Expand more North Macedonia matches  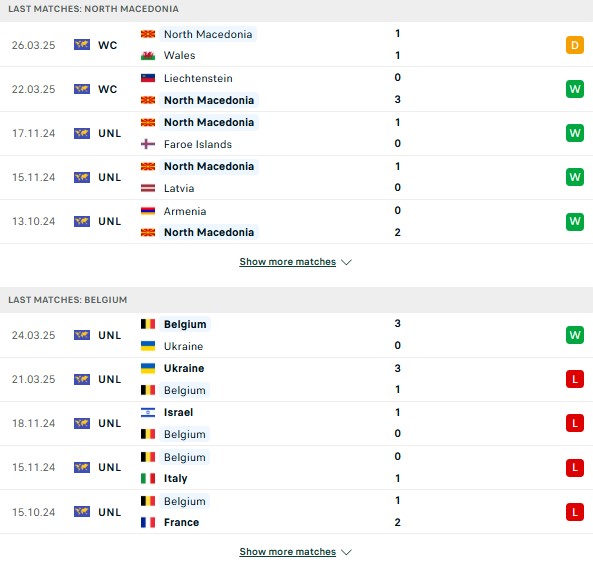pos(287,262)
